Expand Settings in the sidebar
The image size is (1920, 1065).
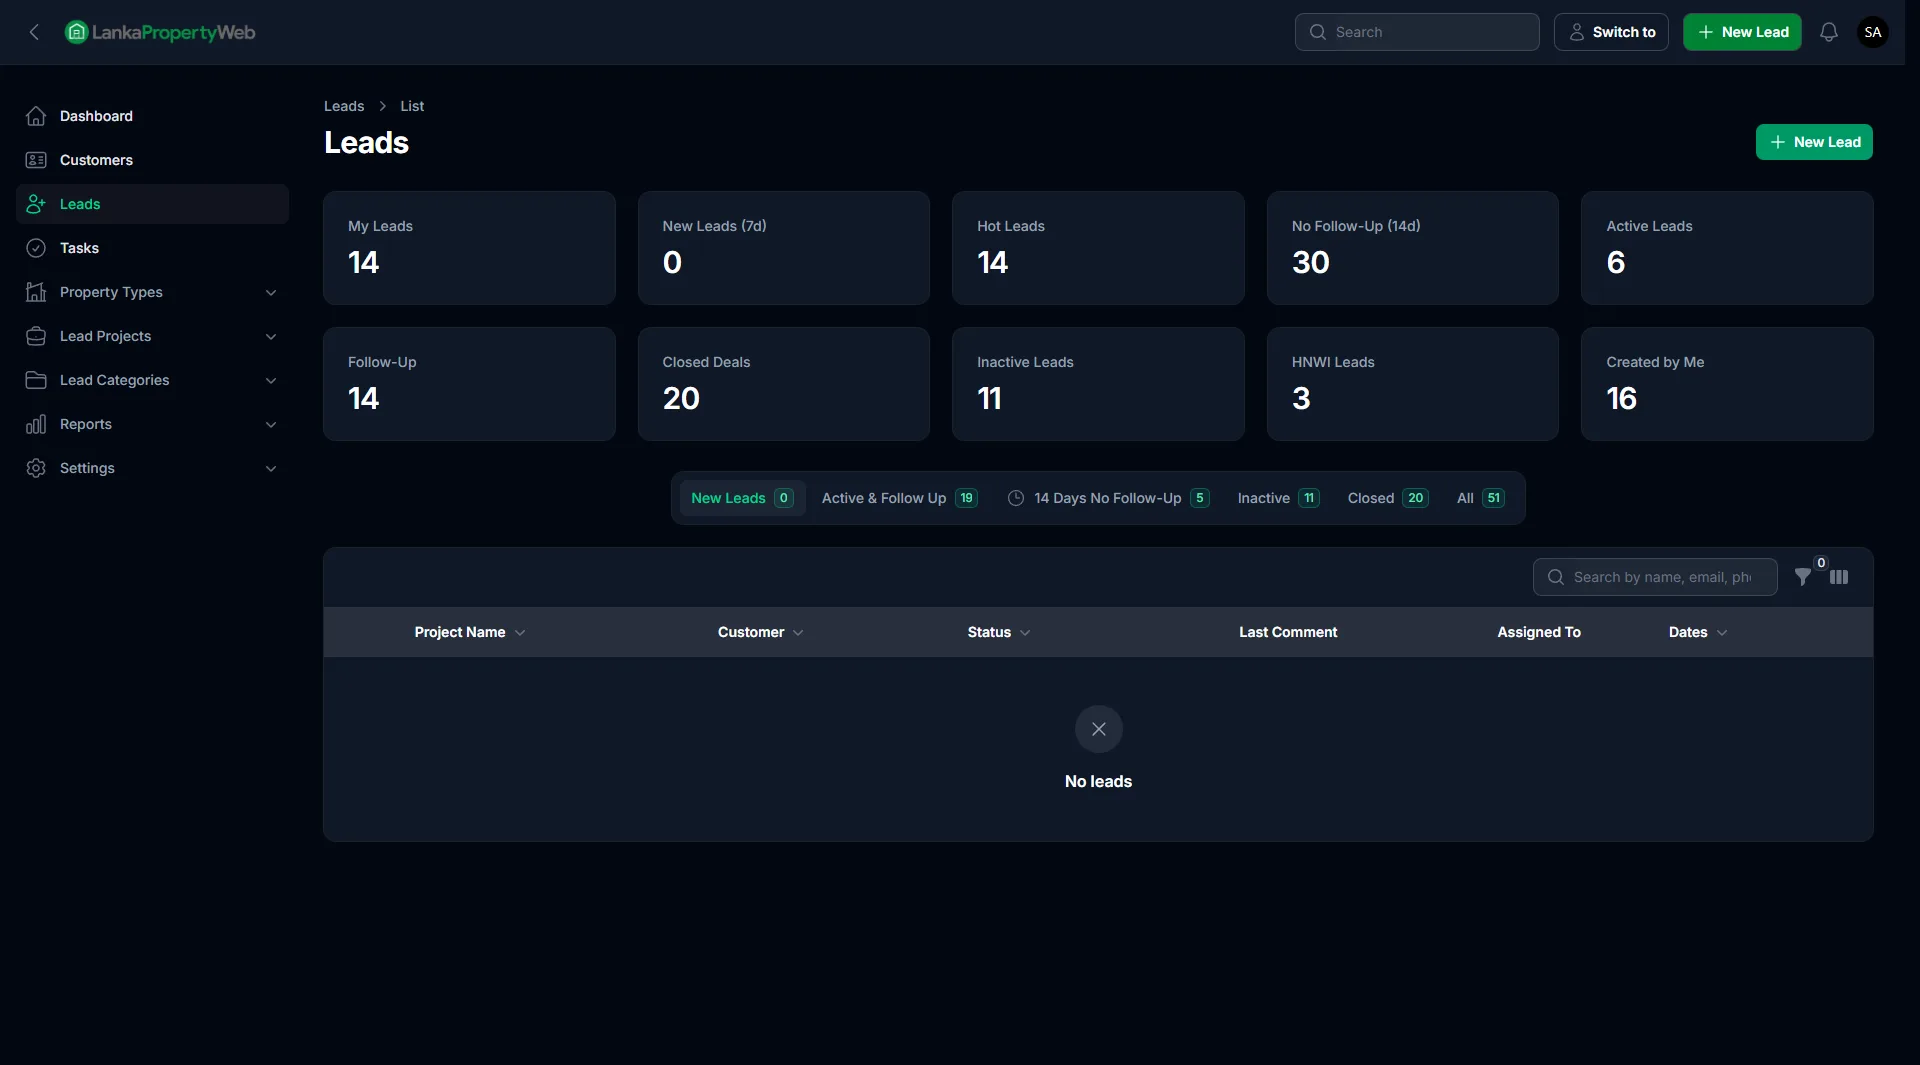[152, 468]
